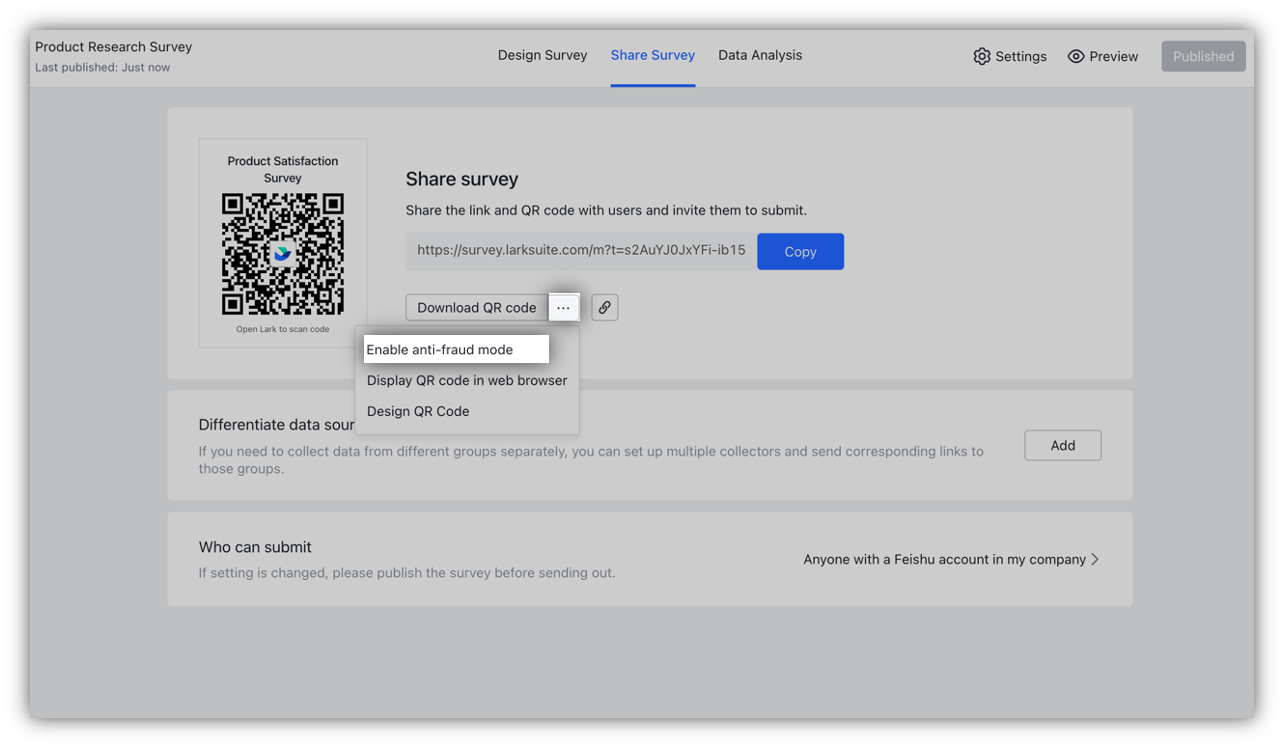Open the ellipsis (...) options icon
The width and height of the screenshot is (1284, 748).
563,307
